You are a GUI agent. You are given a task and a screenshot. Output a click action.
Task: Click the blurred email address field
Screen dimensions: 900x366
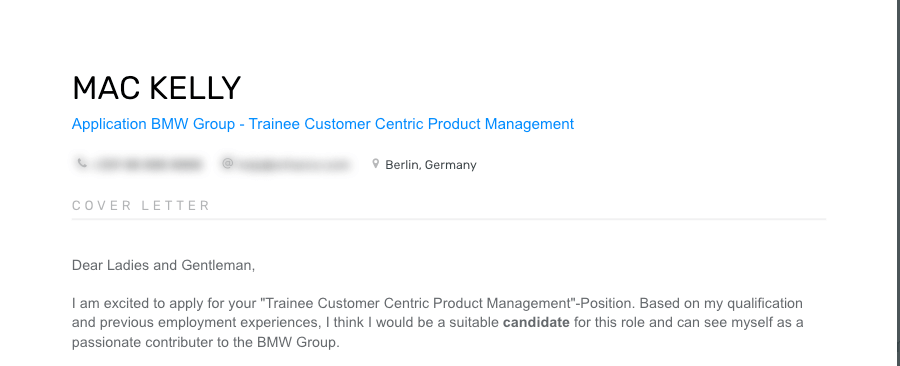(293, 165)
